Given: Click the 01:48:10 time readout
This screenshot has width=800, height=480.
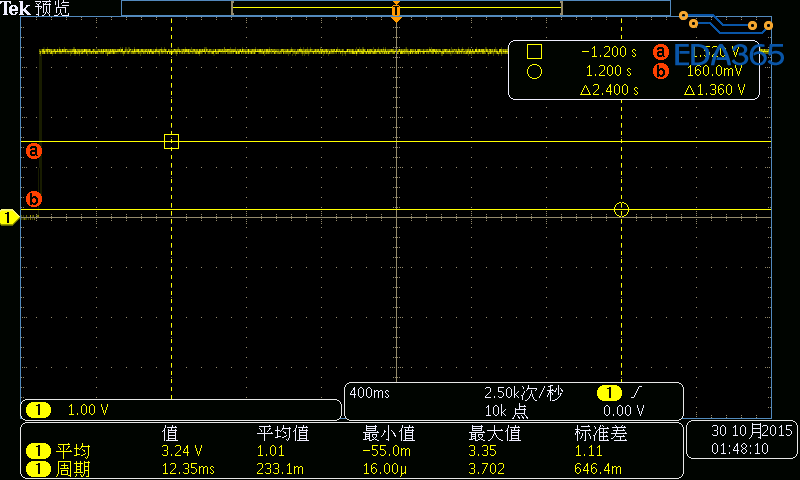Looking at the screenshot, I should point(740,449).
